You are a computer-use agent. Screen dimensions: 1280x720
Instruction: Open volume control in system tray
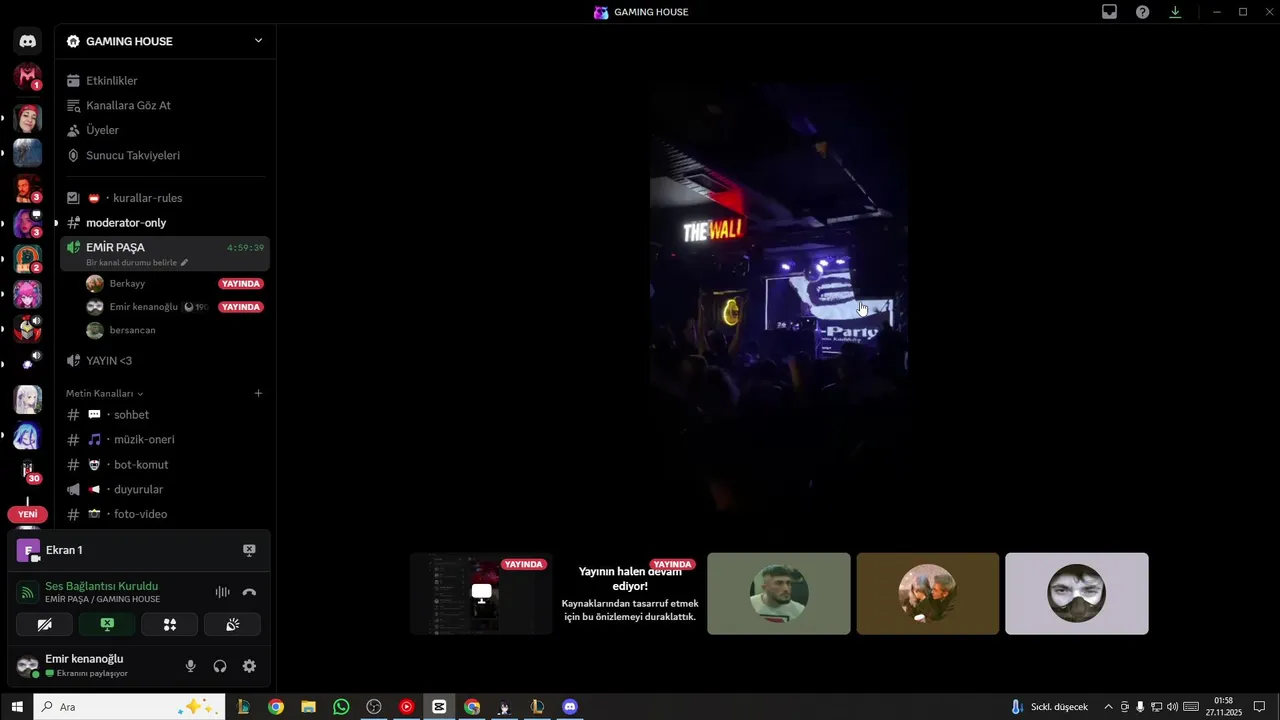(x=1172, y=707)
